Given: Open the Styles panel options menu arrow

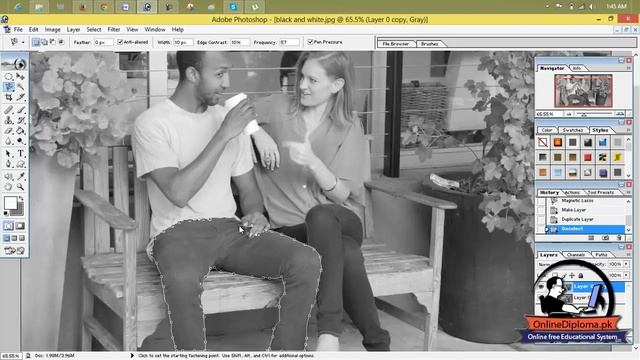Looking at the screenshot, I should [x=629, y=130].
